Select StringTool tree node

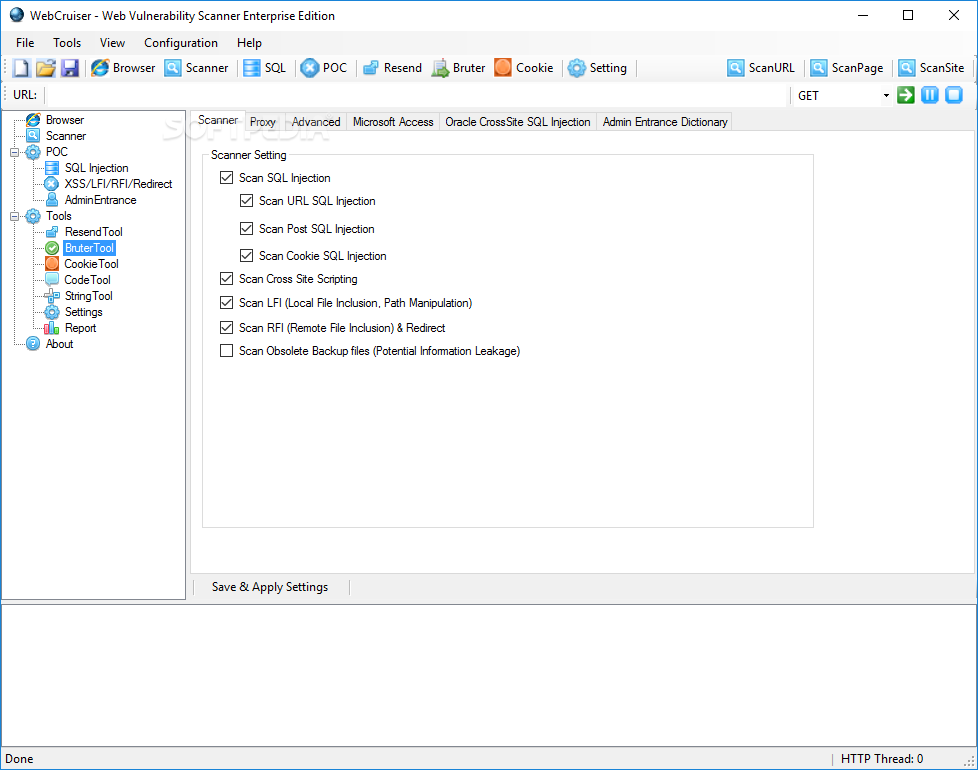point(89,296)
